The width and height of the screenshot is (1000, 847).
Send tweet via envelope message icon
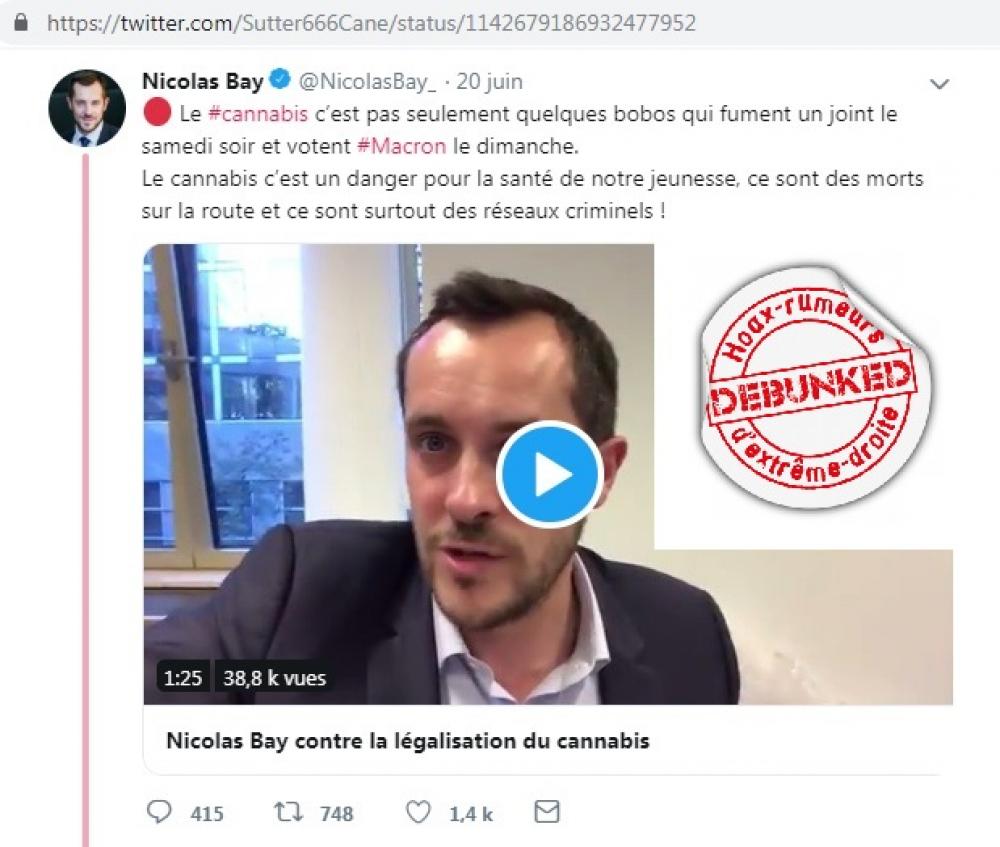pos(547,812)
